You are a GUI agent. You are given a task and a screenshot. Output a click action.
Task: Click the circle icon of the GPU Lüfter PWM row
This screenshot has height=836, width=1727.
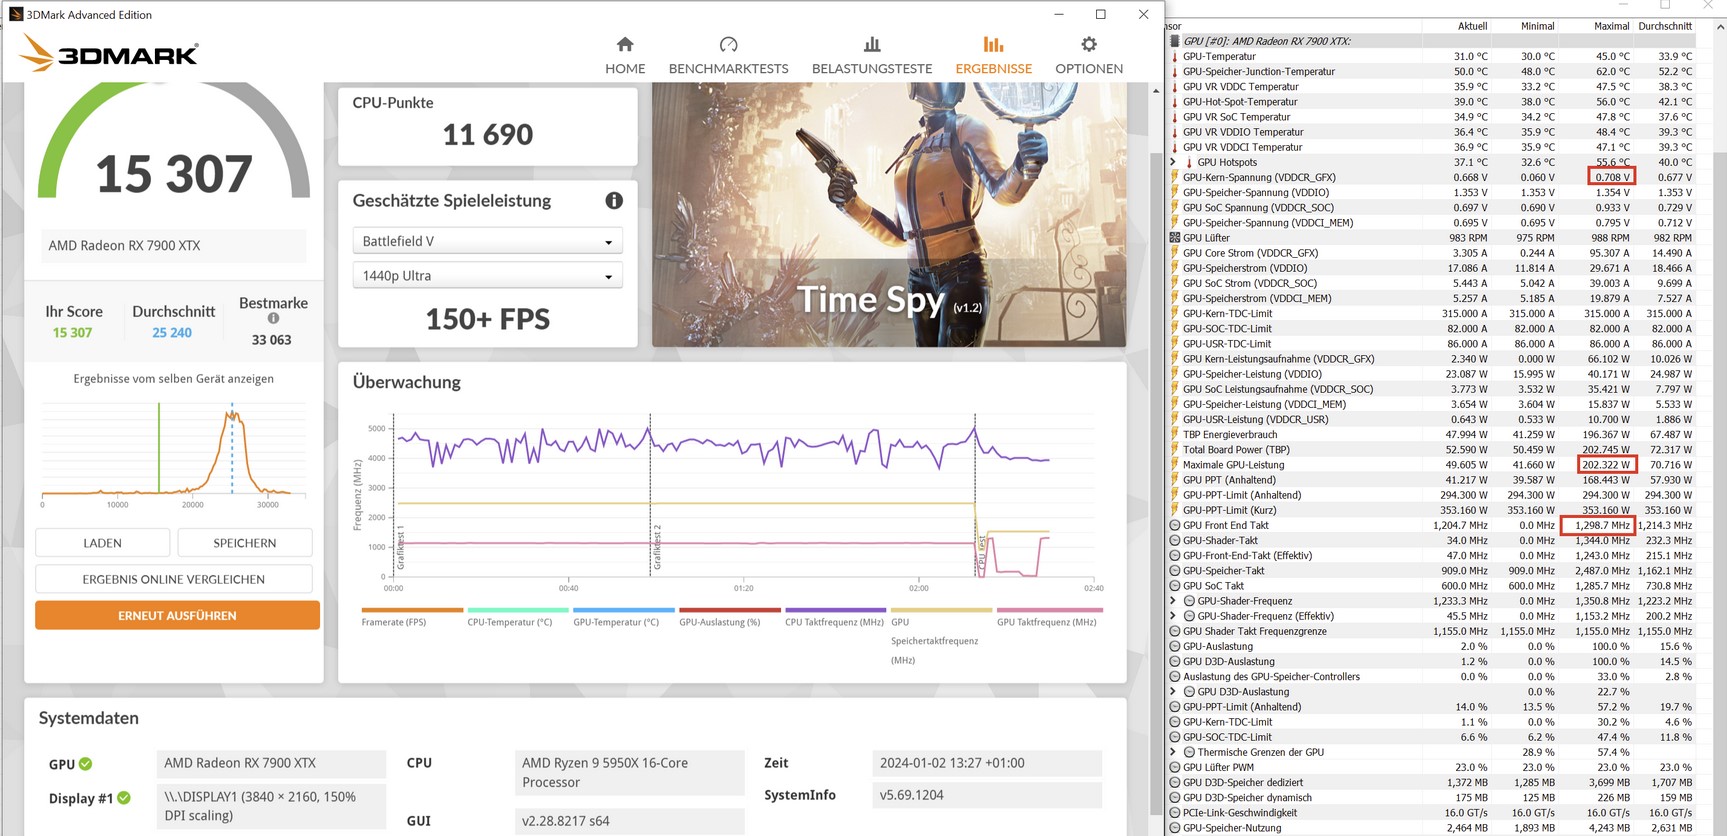pos(1175,767)
